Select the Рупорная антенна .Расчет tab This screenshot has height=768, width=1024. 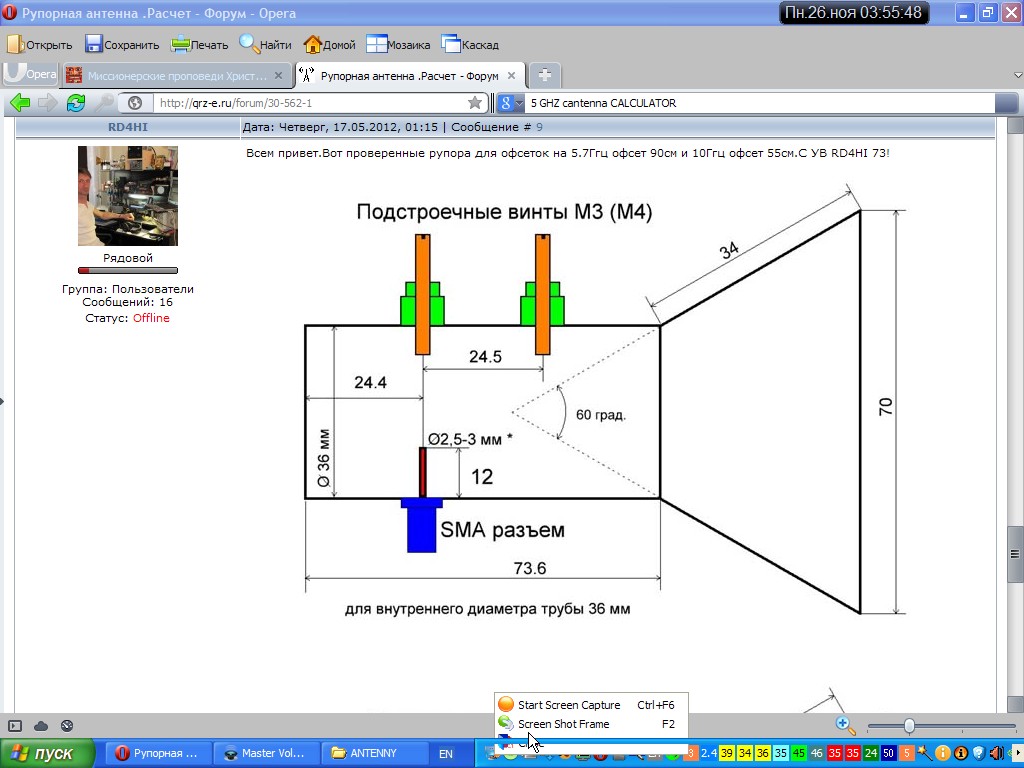[x=409, y=76]
